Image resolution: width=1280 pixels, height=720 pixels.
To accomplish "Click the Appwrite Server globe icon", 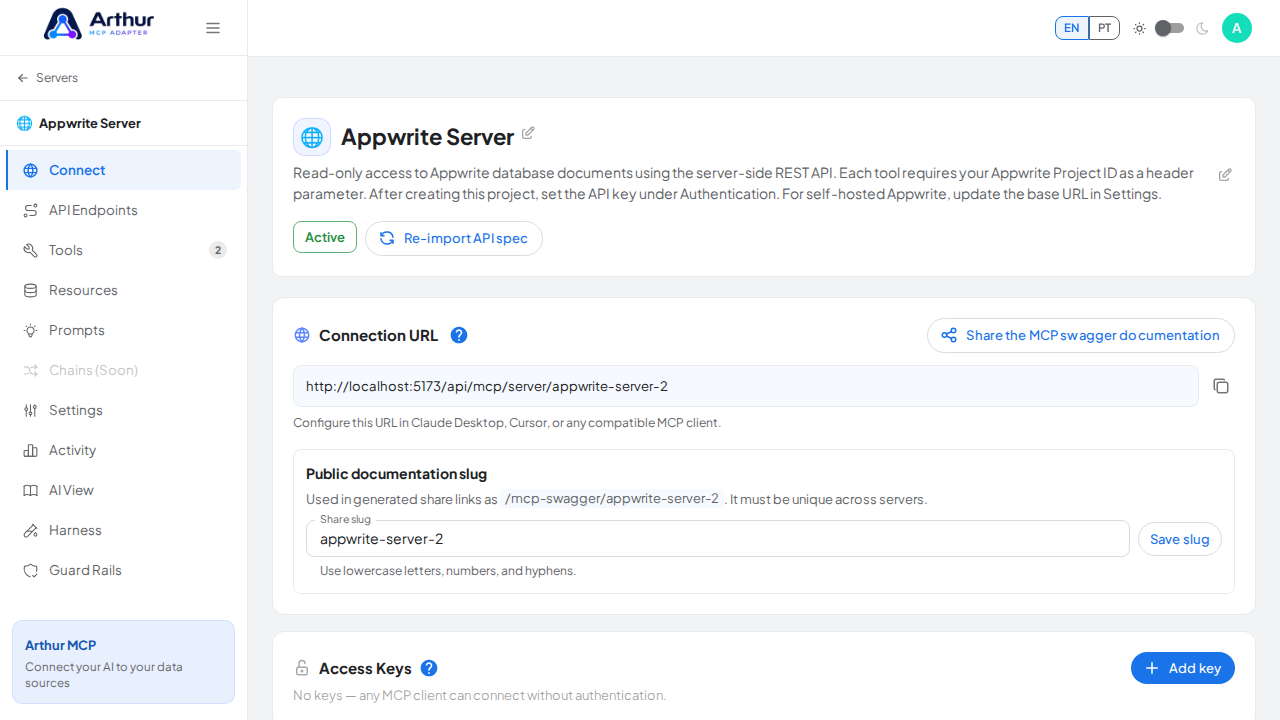I will [312, 137].
